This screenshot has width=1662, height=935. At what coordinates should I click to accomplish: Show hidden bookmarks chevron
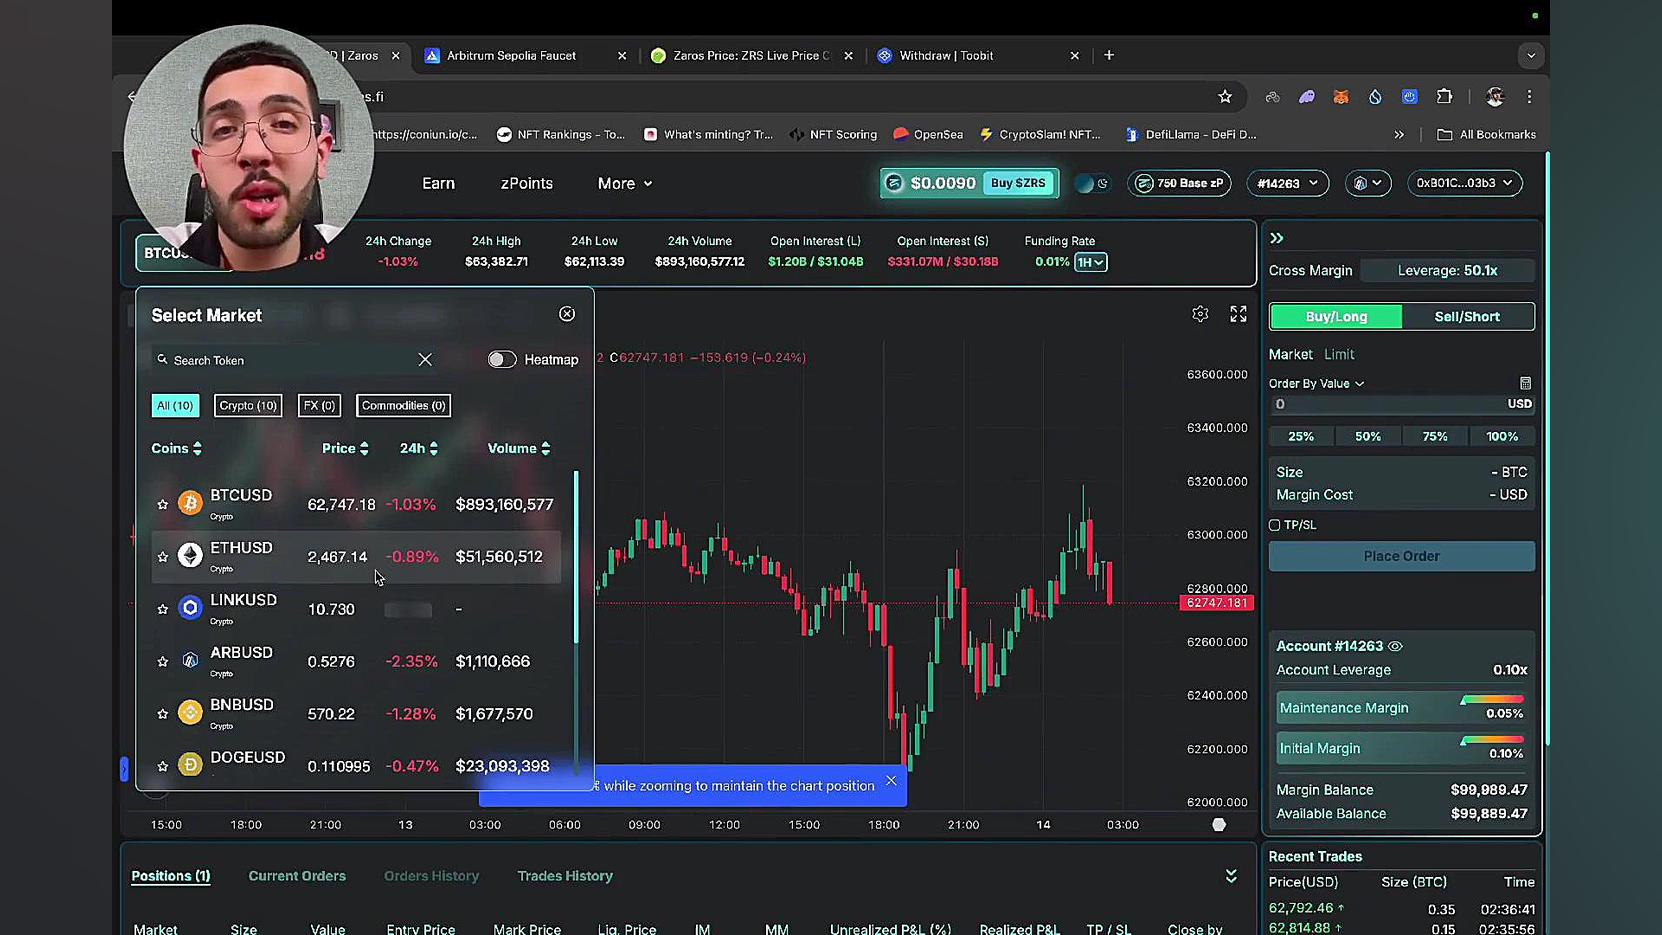1399,134
